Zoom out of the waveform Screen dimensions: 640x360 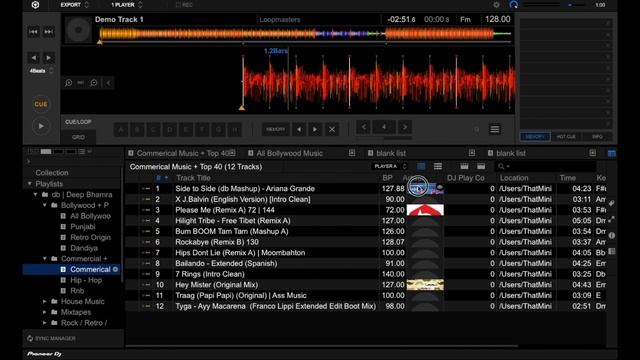[94, 83]
